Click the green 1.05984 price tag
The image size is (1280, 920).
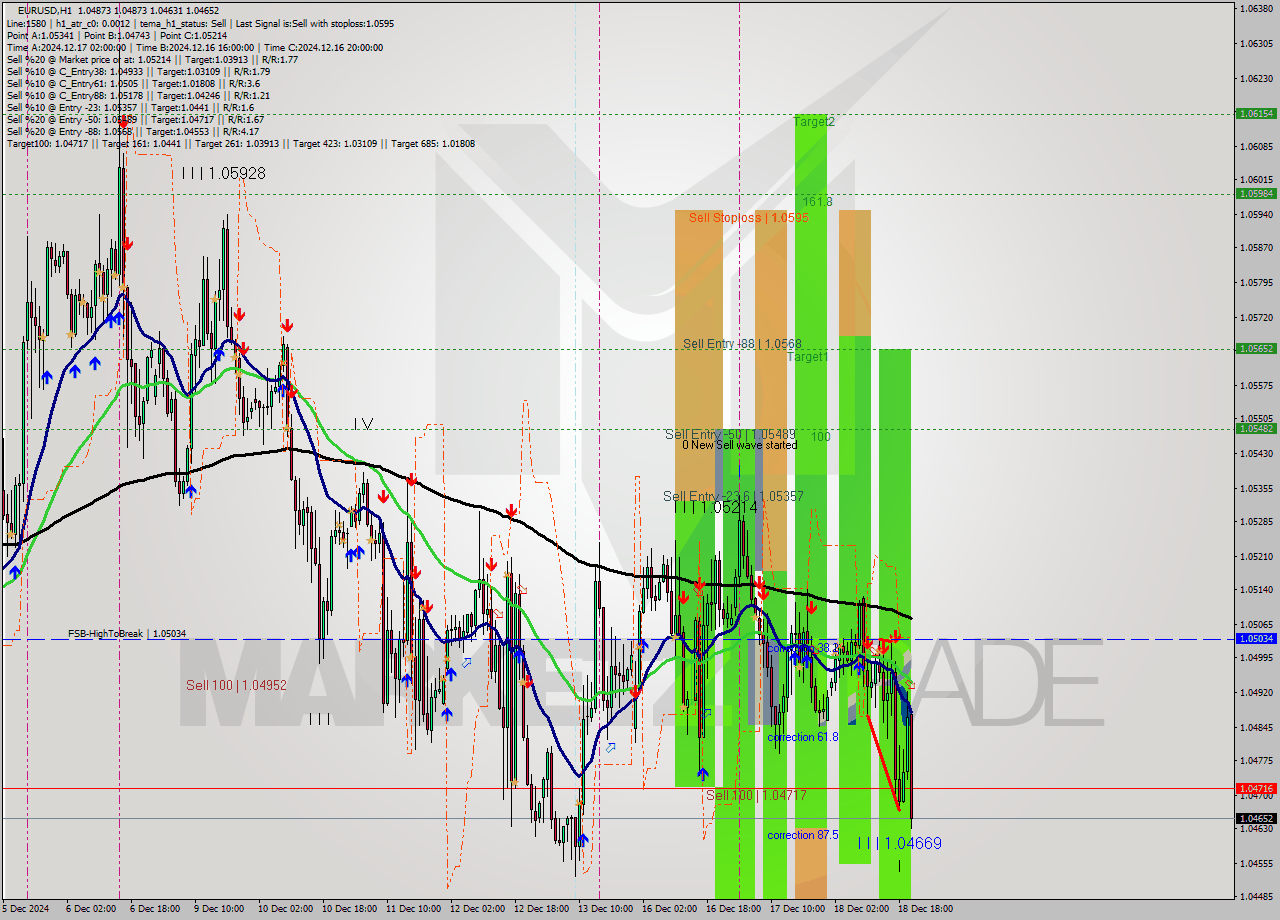pyautogui.click(x=1256, y=194)
